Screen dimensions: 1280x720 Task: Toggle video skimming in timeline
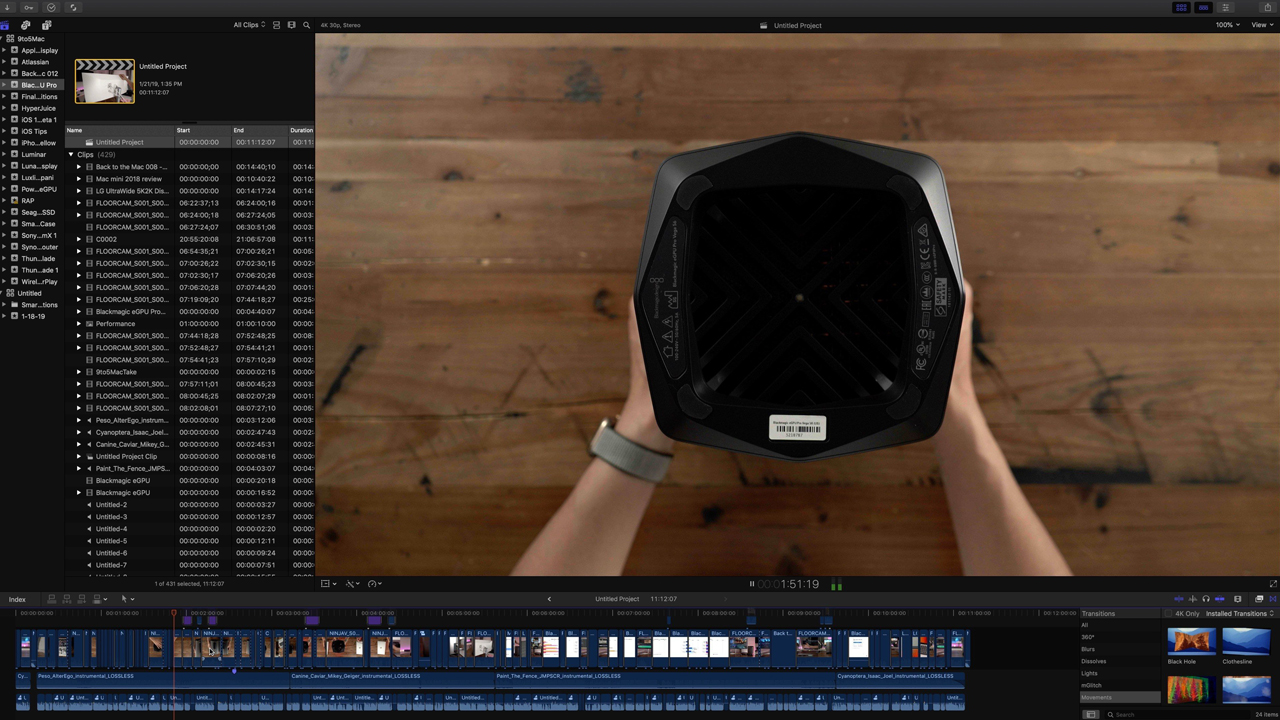[1179, 599]
